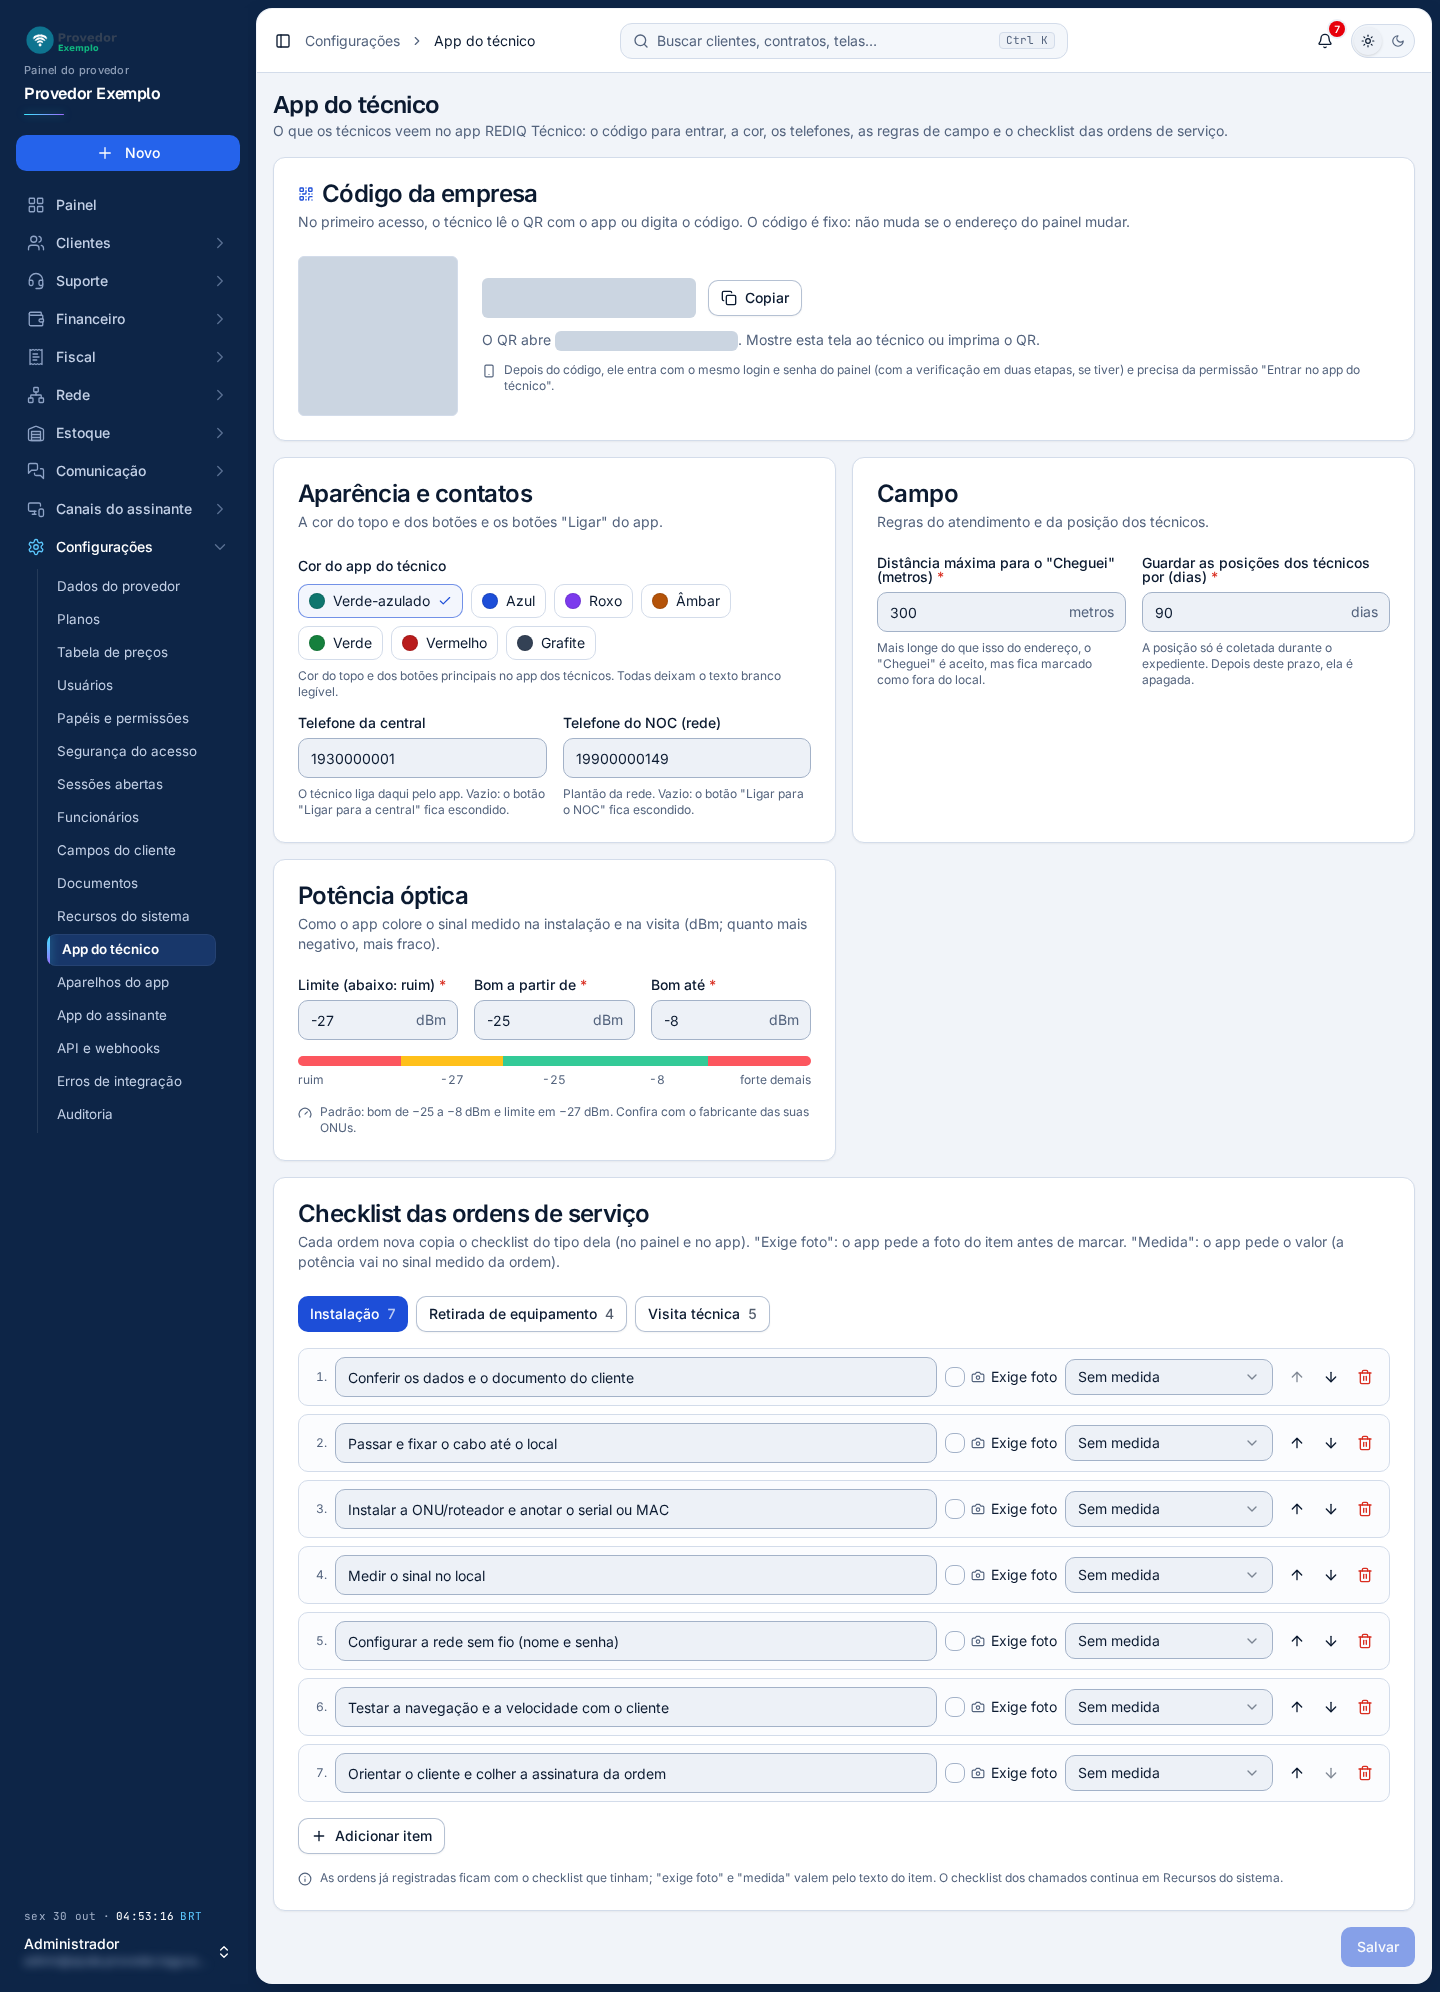The image size is (1440, 1992).
Task: Open the Administrador account switcher
Action: 128,1951
